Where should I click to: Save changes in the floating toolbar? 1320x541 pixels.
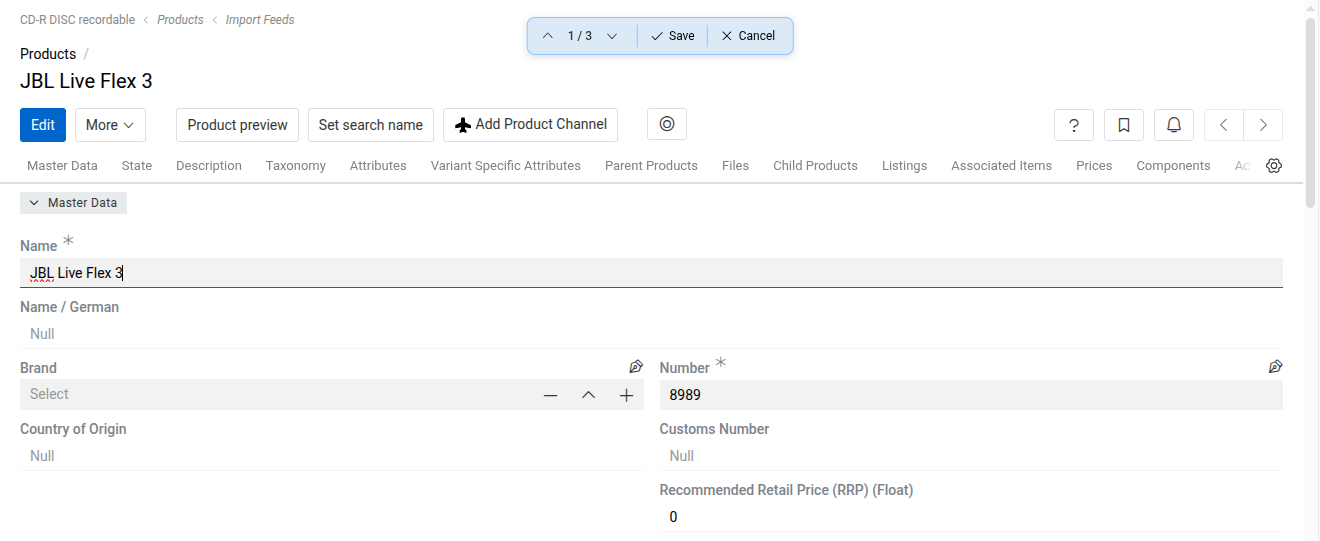point(672,36)
